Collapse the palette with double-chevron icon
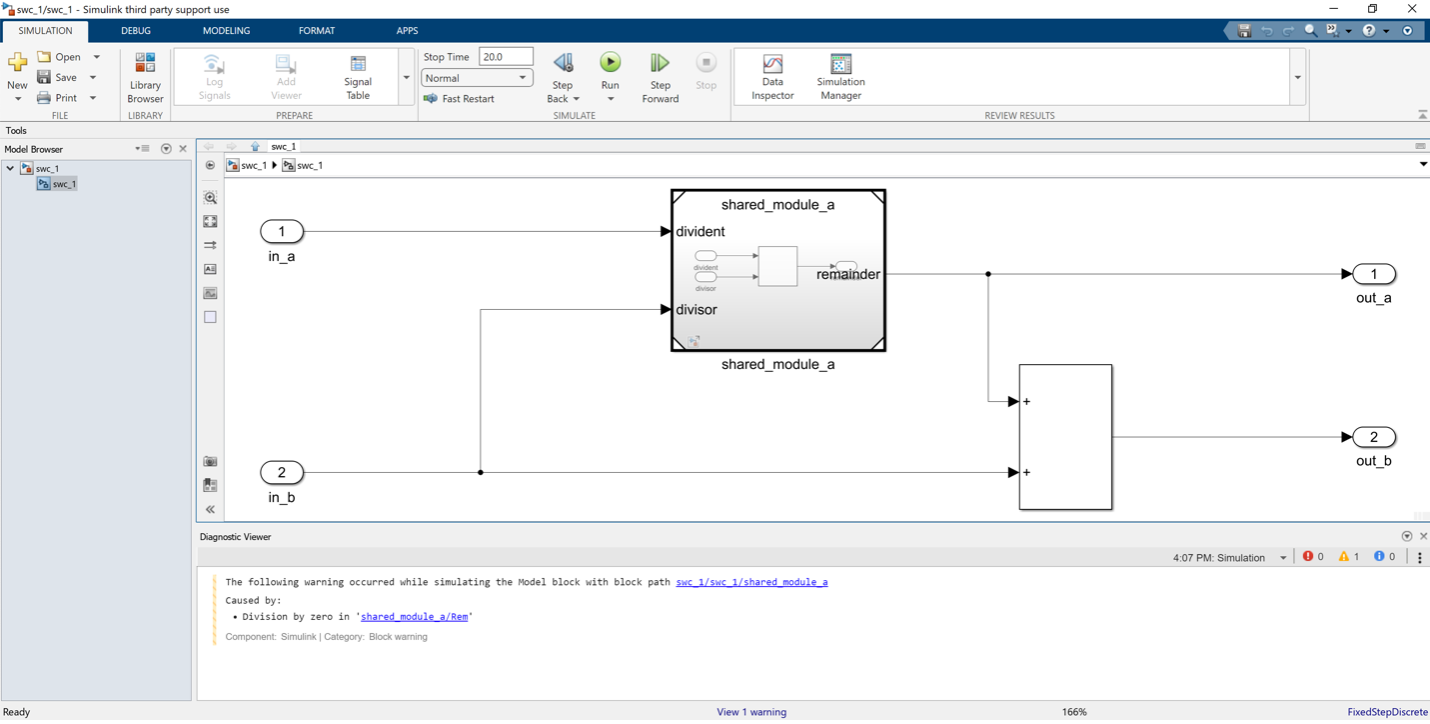The height and width of the screenshot is (724, 1430). pyautogui.click(x=210, y=509)
